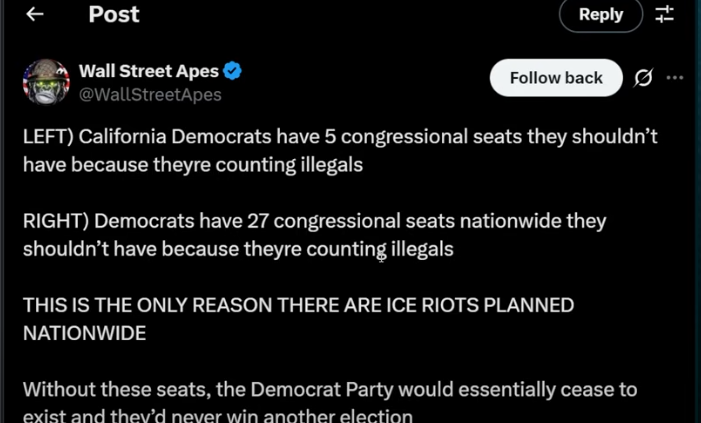Click the Reply button
The height and width of the screenshot is (423, 701).
click(x=601, y=15)
